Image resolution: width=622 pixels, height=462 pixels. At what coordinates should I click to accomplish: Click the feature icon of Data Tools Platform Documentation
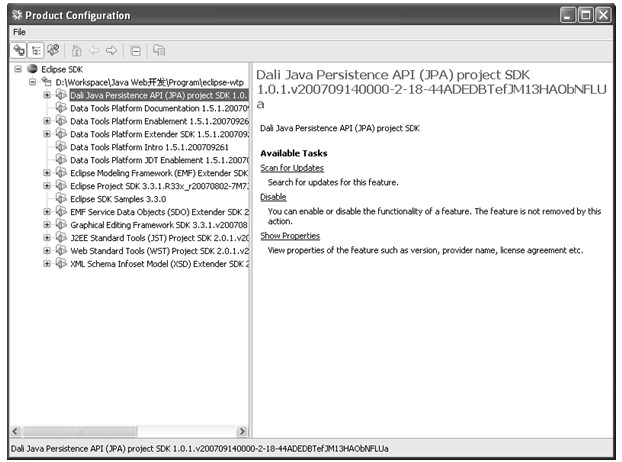pos(61,108)
